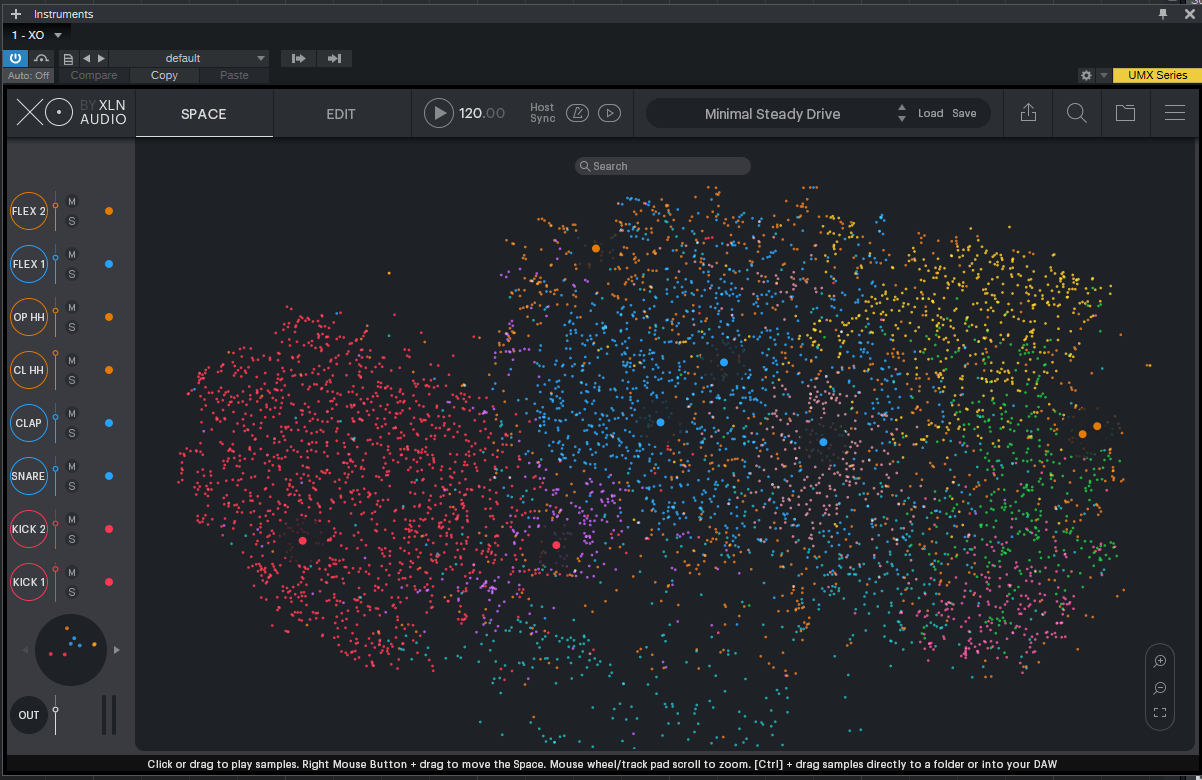Solo the KICK 2 channel
This screenshot has width=1202, height=780.
point(72,539)
